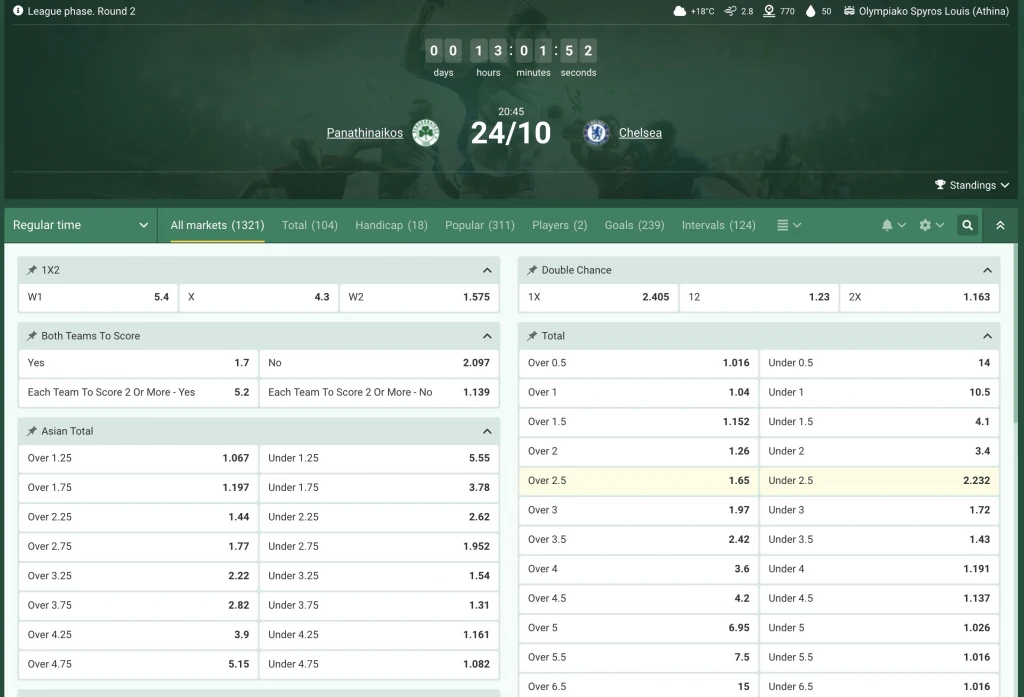Open the notifications bell menu
Screen dimensions: 1024x697
coord(893,226)
